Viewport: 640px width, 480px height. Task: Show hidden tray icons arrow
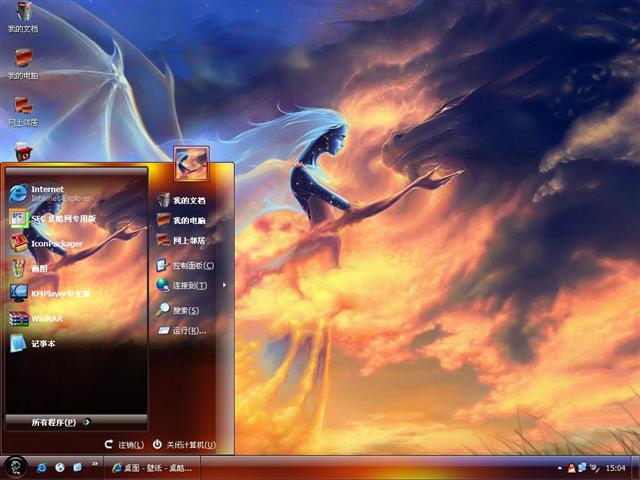pyautogui.click(x=559, y=468)
